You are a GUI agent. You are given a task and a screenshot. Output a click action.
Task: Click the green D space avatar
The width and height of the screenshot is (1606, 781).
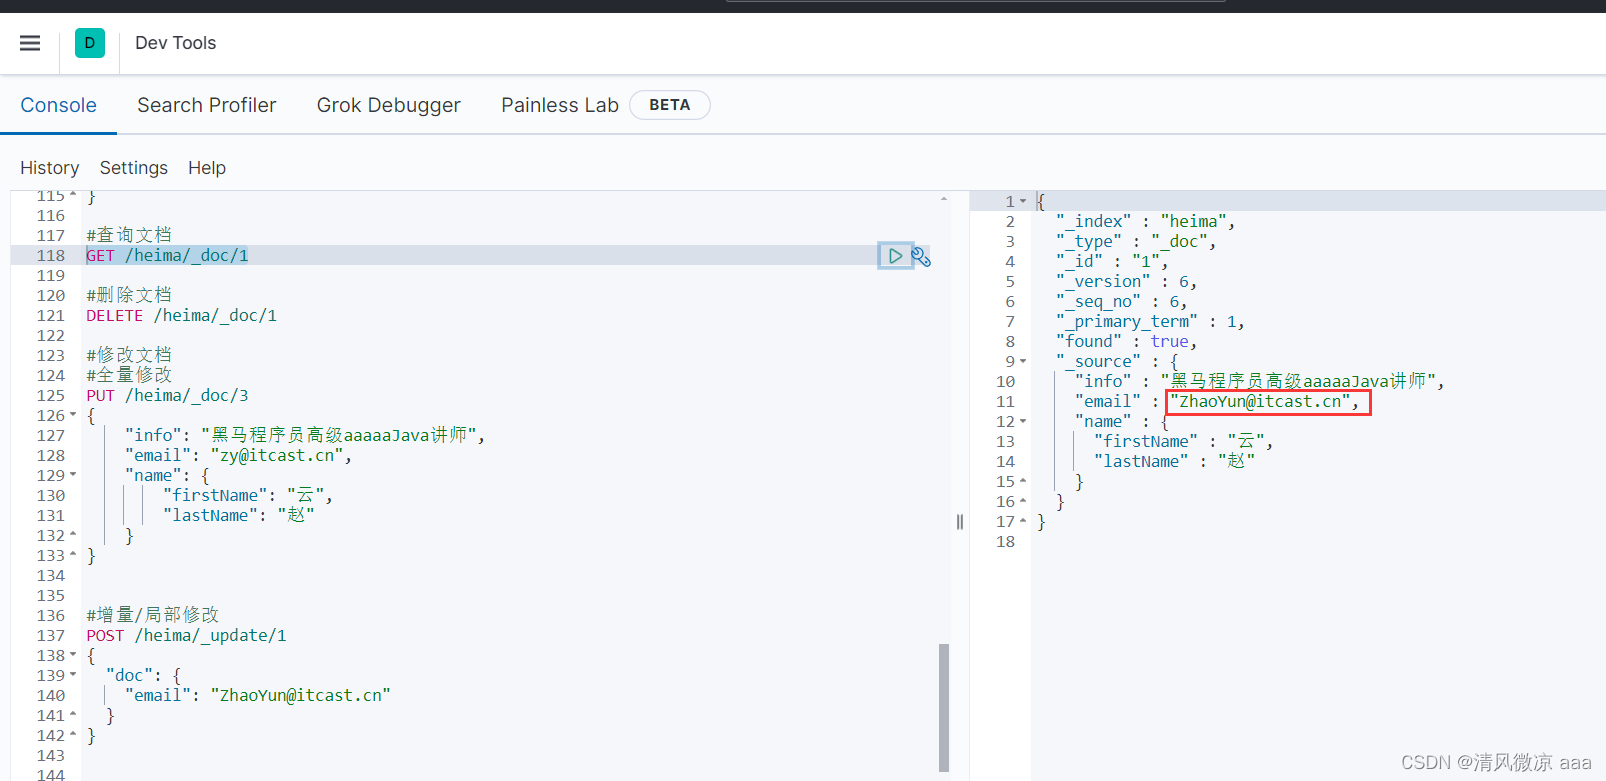pos(90,43)
